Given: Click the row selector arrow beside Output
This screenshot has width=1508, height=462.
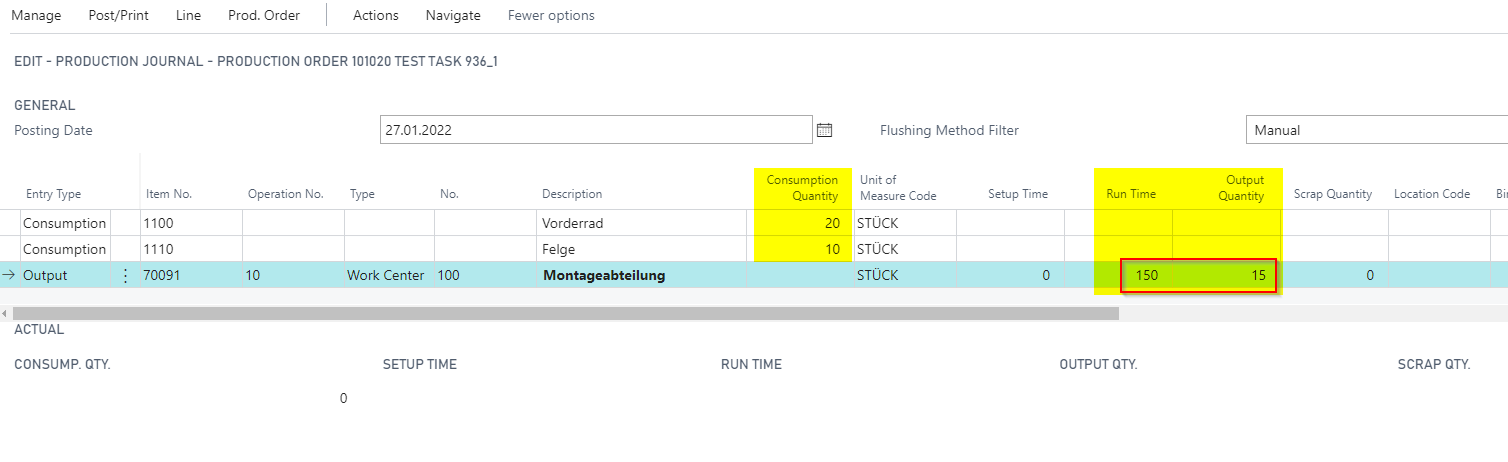Looking at the screenshot, I should click(x=9, y=275).
